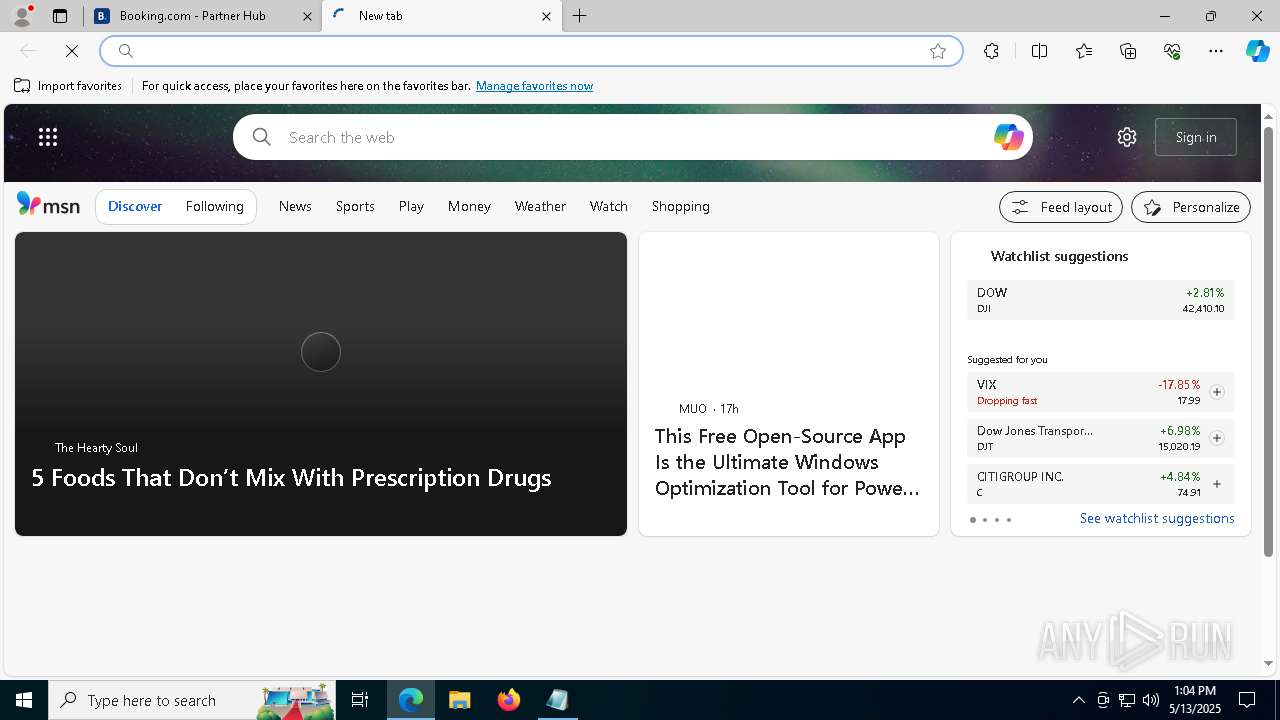Open a new tab with plus button
Viewport: 1280px width, 720px height.
(x=580, y=16)
